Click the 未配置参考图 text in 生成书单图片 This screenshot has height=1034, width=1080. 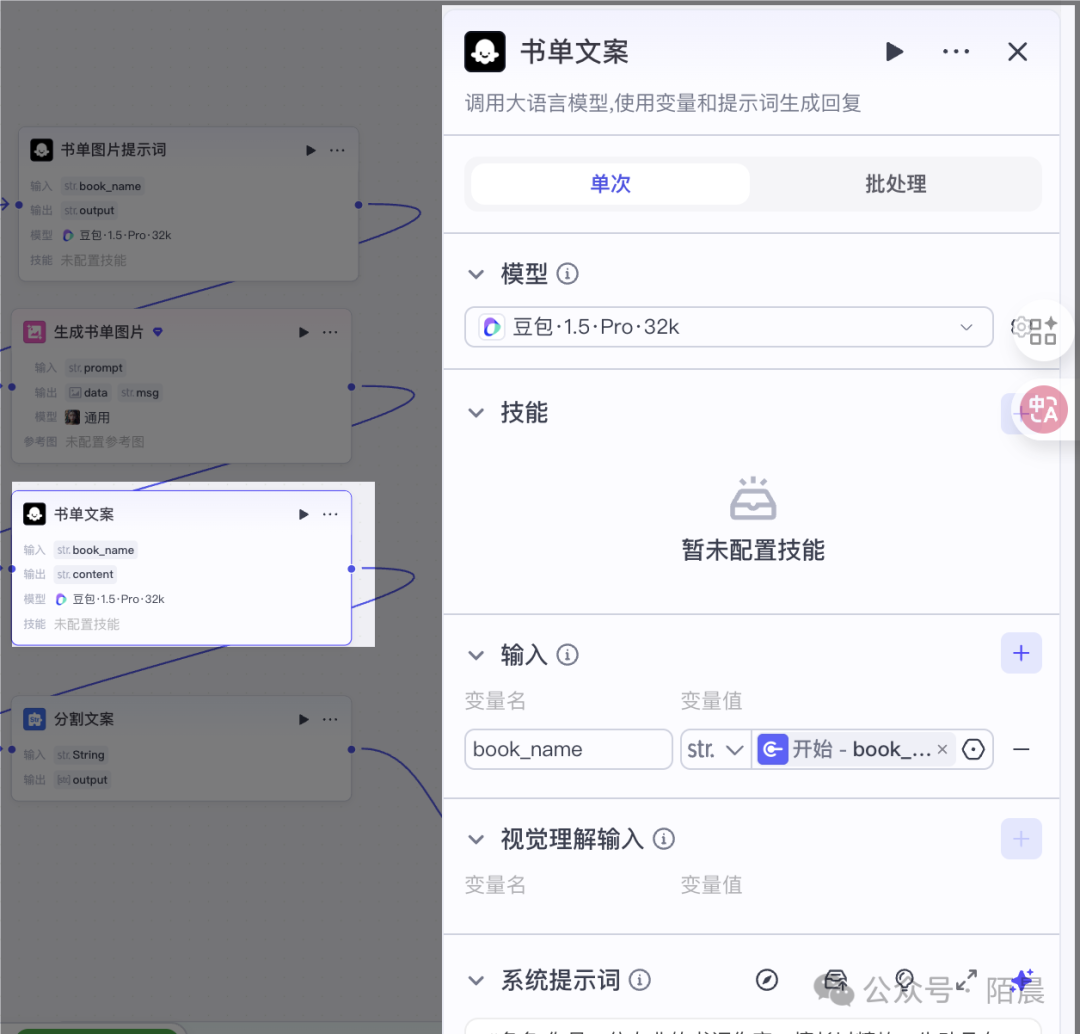[x=105, y=442]
